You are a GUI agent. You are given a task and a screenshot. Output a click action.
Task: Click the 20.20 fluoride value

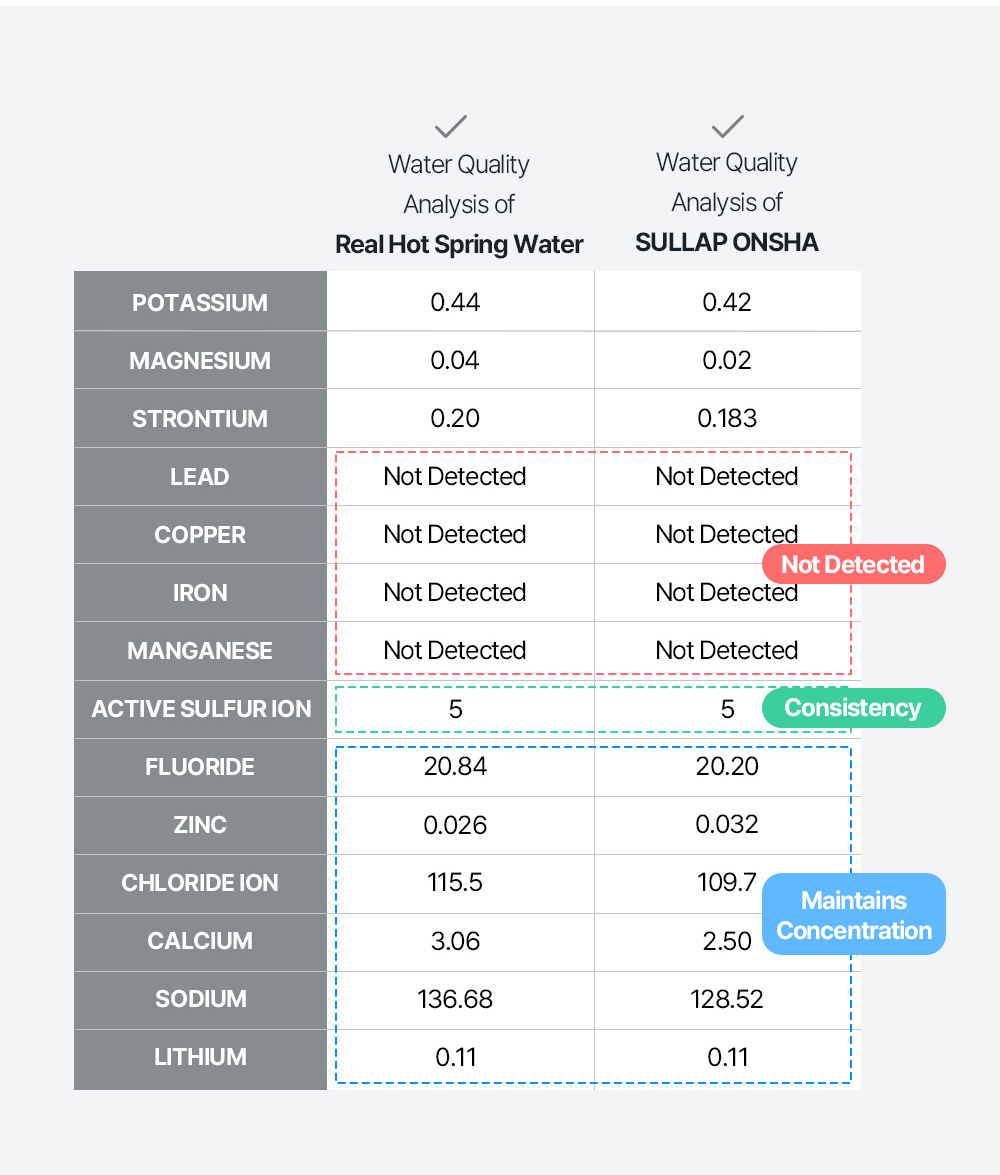click(x=727, y=767)
